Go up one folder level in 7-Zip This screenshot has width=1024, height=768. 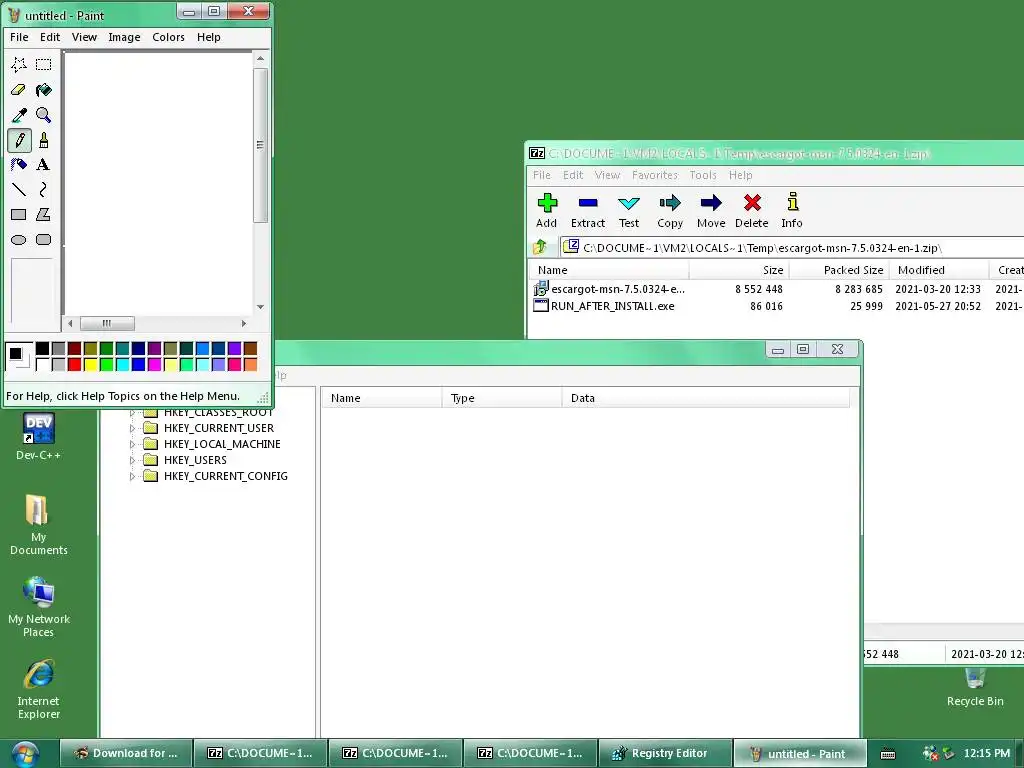(540, 248)
